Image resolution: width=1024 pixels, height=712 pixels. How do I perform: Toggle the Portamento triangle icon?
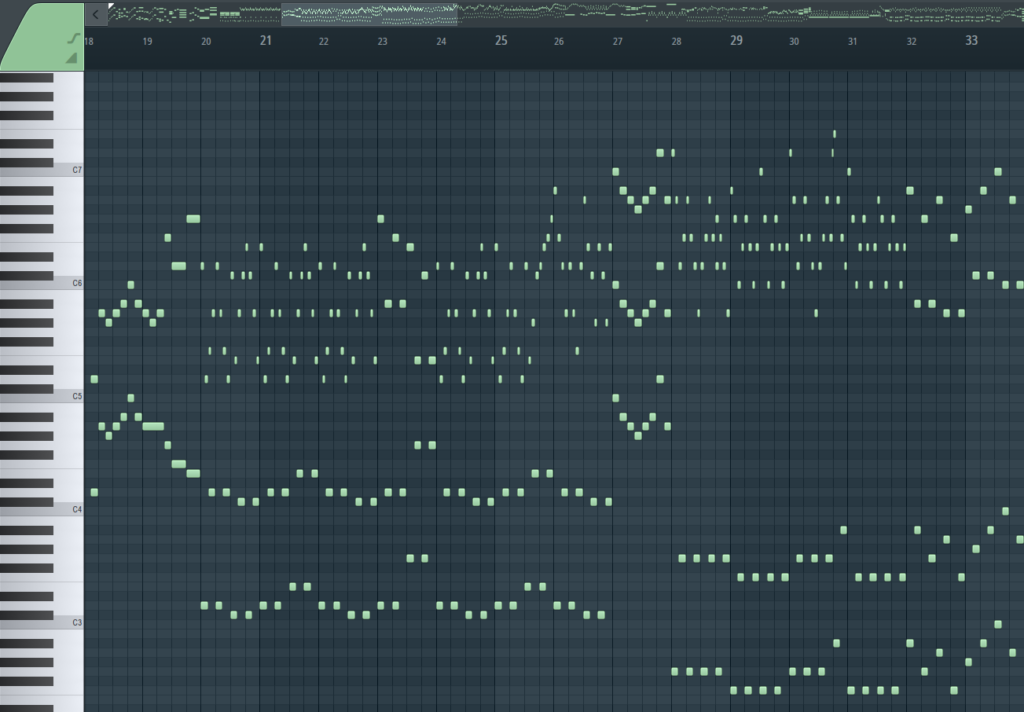[x=72, y=59]
